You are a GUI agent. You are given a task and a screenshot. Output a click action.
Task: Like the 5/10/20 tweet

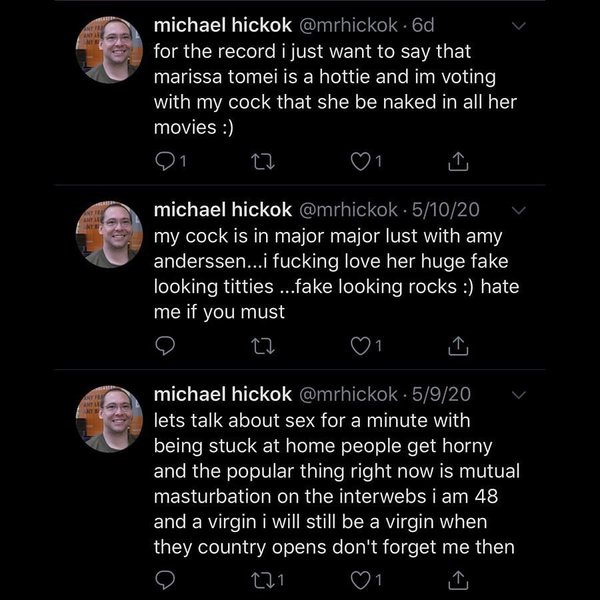(x=364, y=346)
